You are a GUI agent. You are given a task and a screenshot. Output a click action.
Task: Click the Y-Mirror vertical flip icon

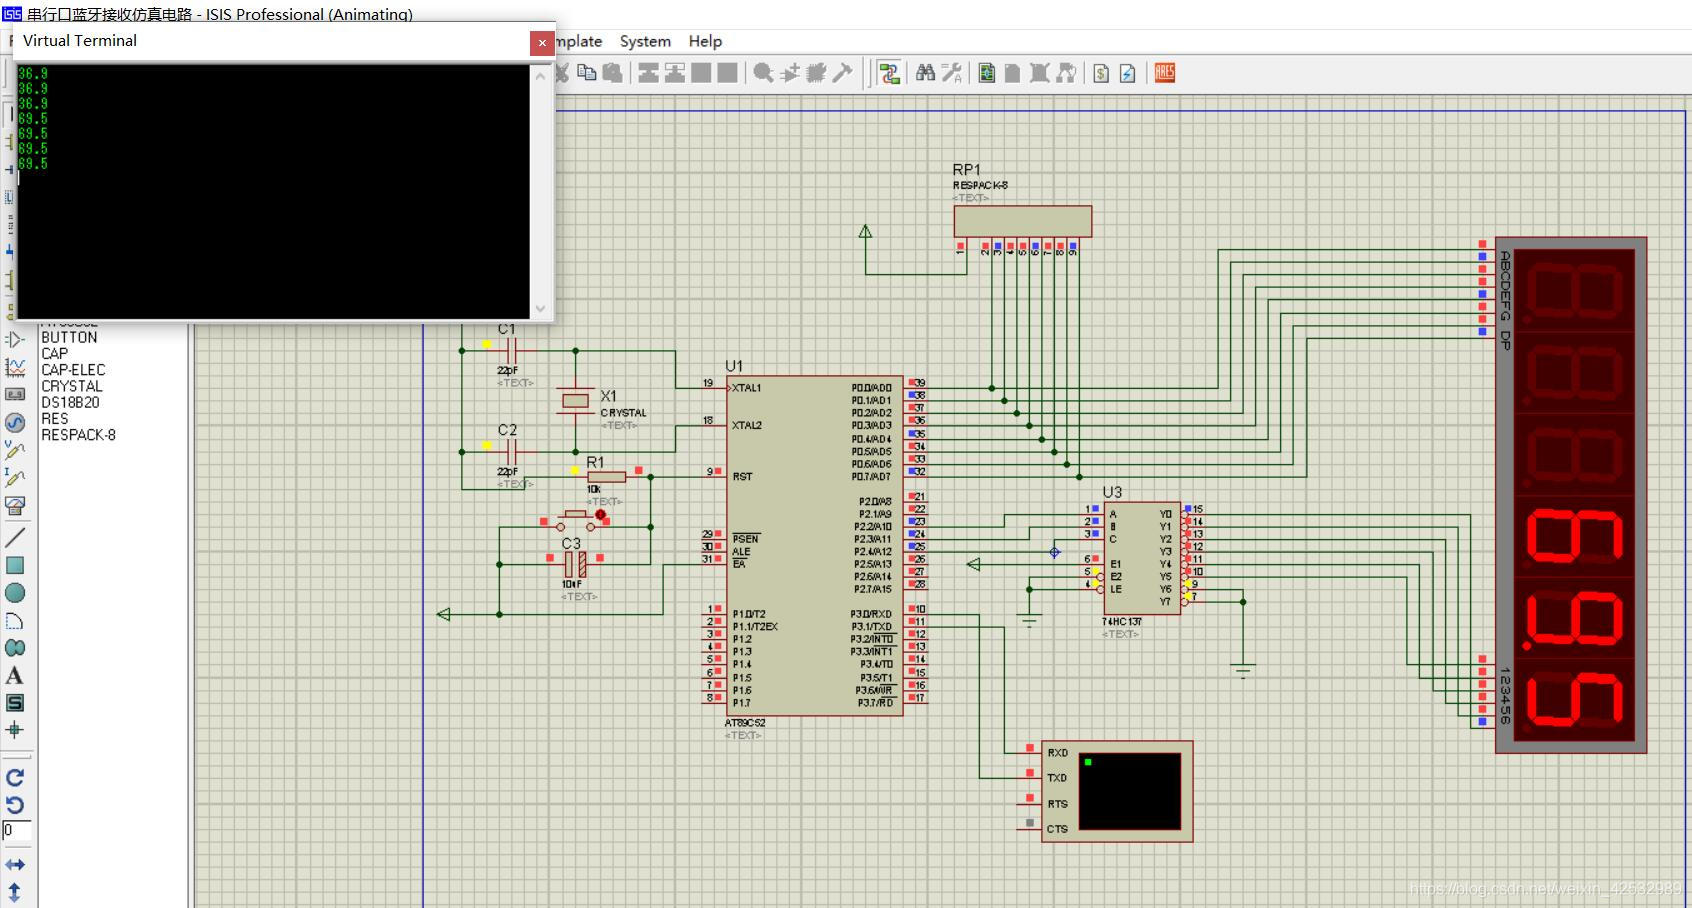15,891
